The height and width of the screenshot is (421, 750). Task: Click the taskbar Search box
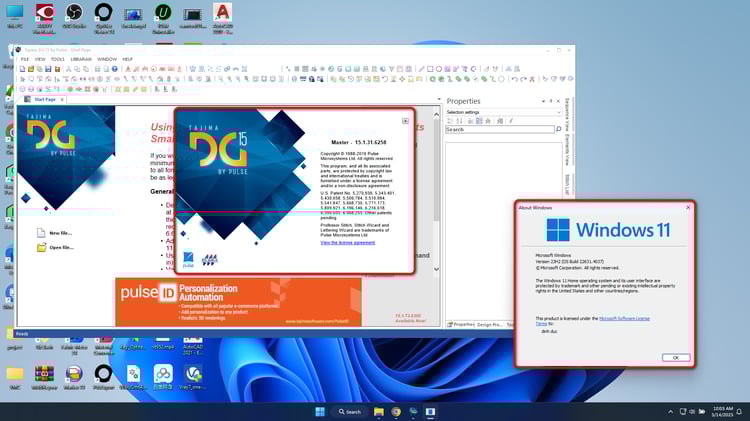[x=350, y=411]
